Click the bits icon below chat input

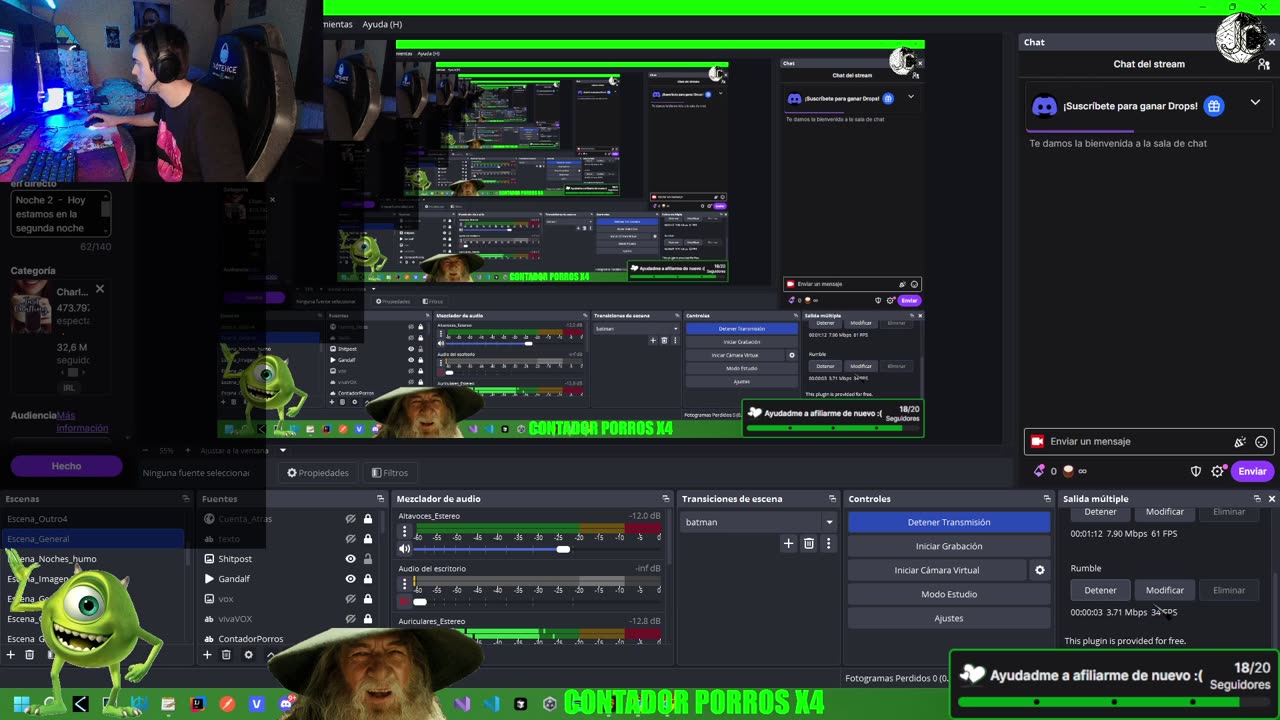click(1039, 471)
